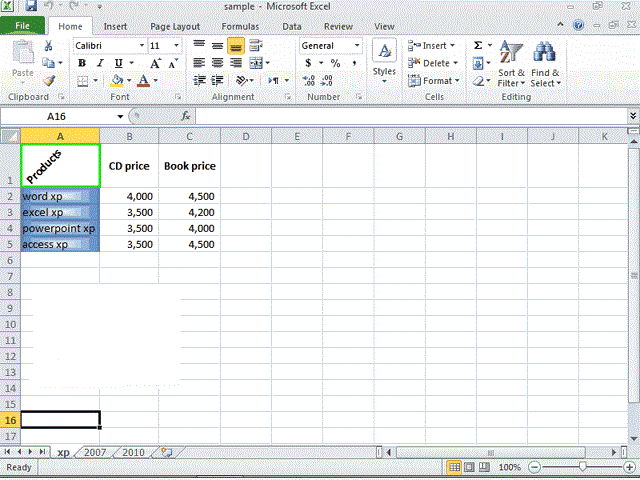This screenshot has width=640, height=480.
Task: Toggle Wrap Text
Action: 256,46
